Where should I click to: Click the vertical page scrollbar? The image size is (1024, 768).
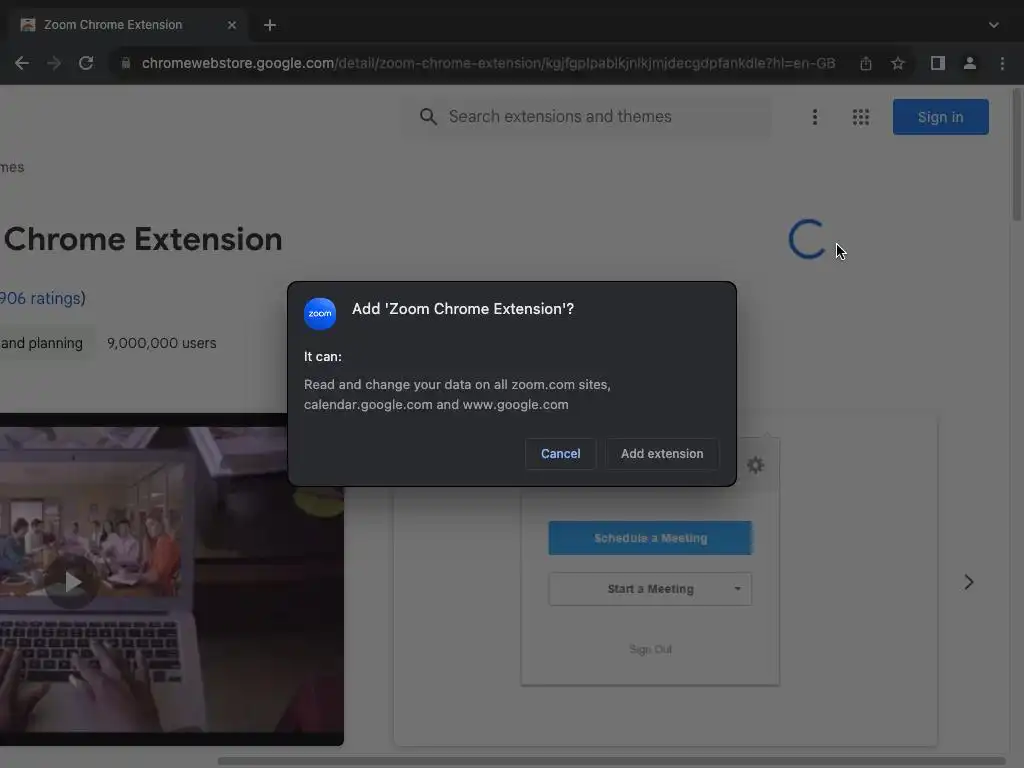pyautogui.click(x=1017, y=157)
